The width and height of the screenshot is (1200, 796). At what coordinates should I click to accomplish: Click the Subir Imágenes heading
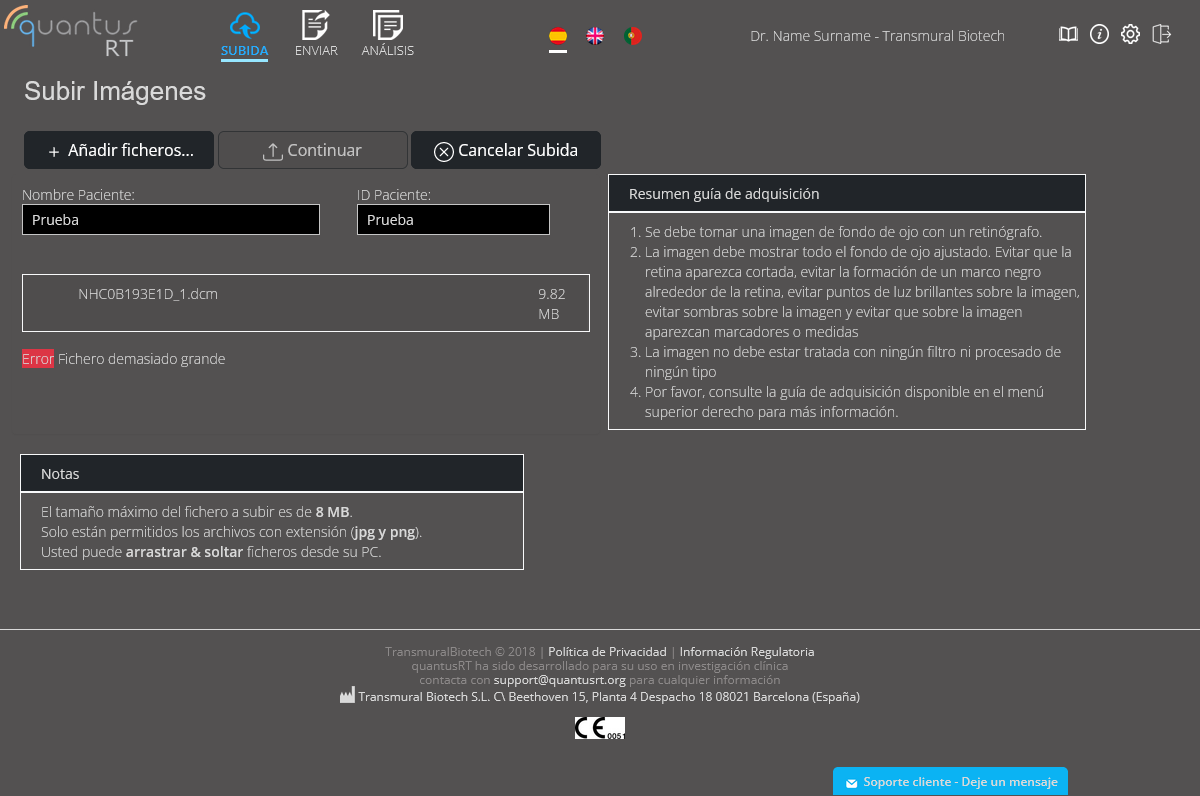[x=115, y=91]
